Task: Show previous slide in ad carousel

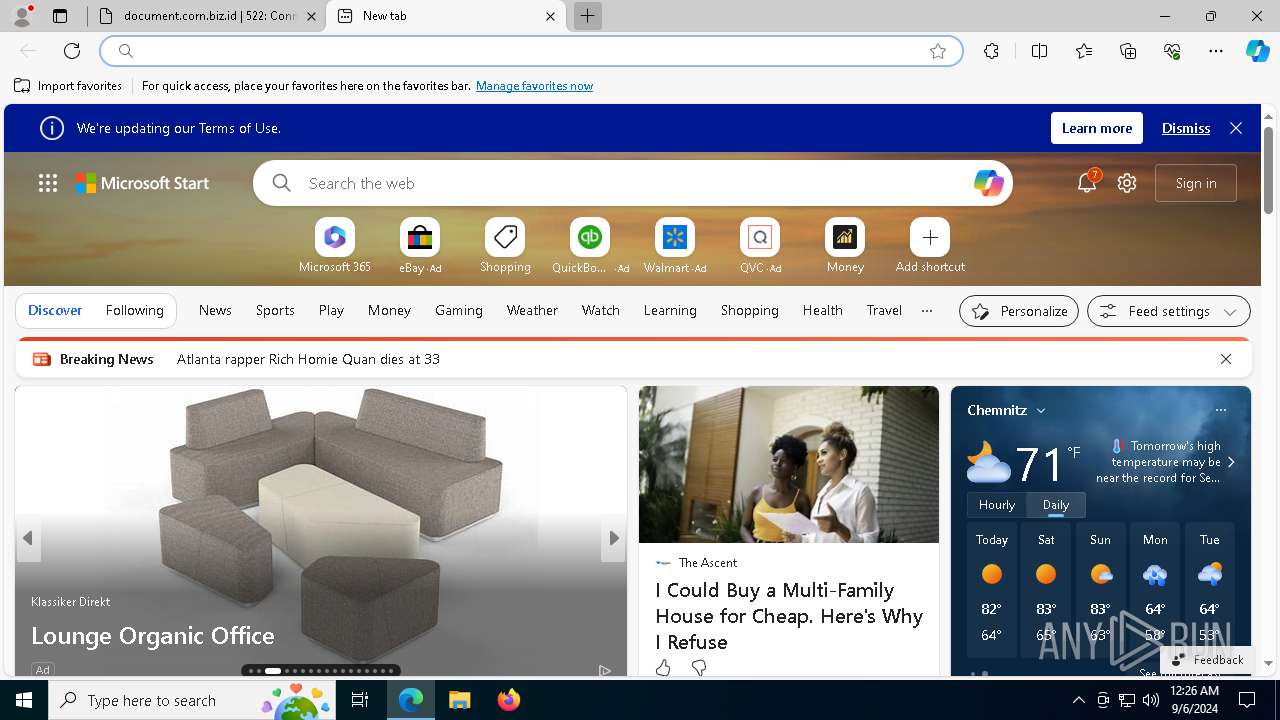Action: (27, 538)
